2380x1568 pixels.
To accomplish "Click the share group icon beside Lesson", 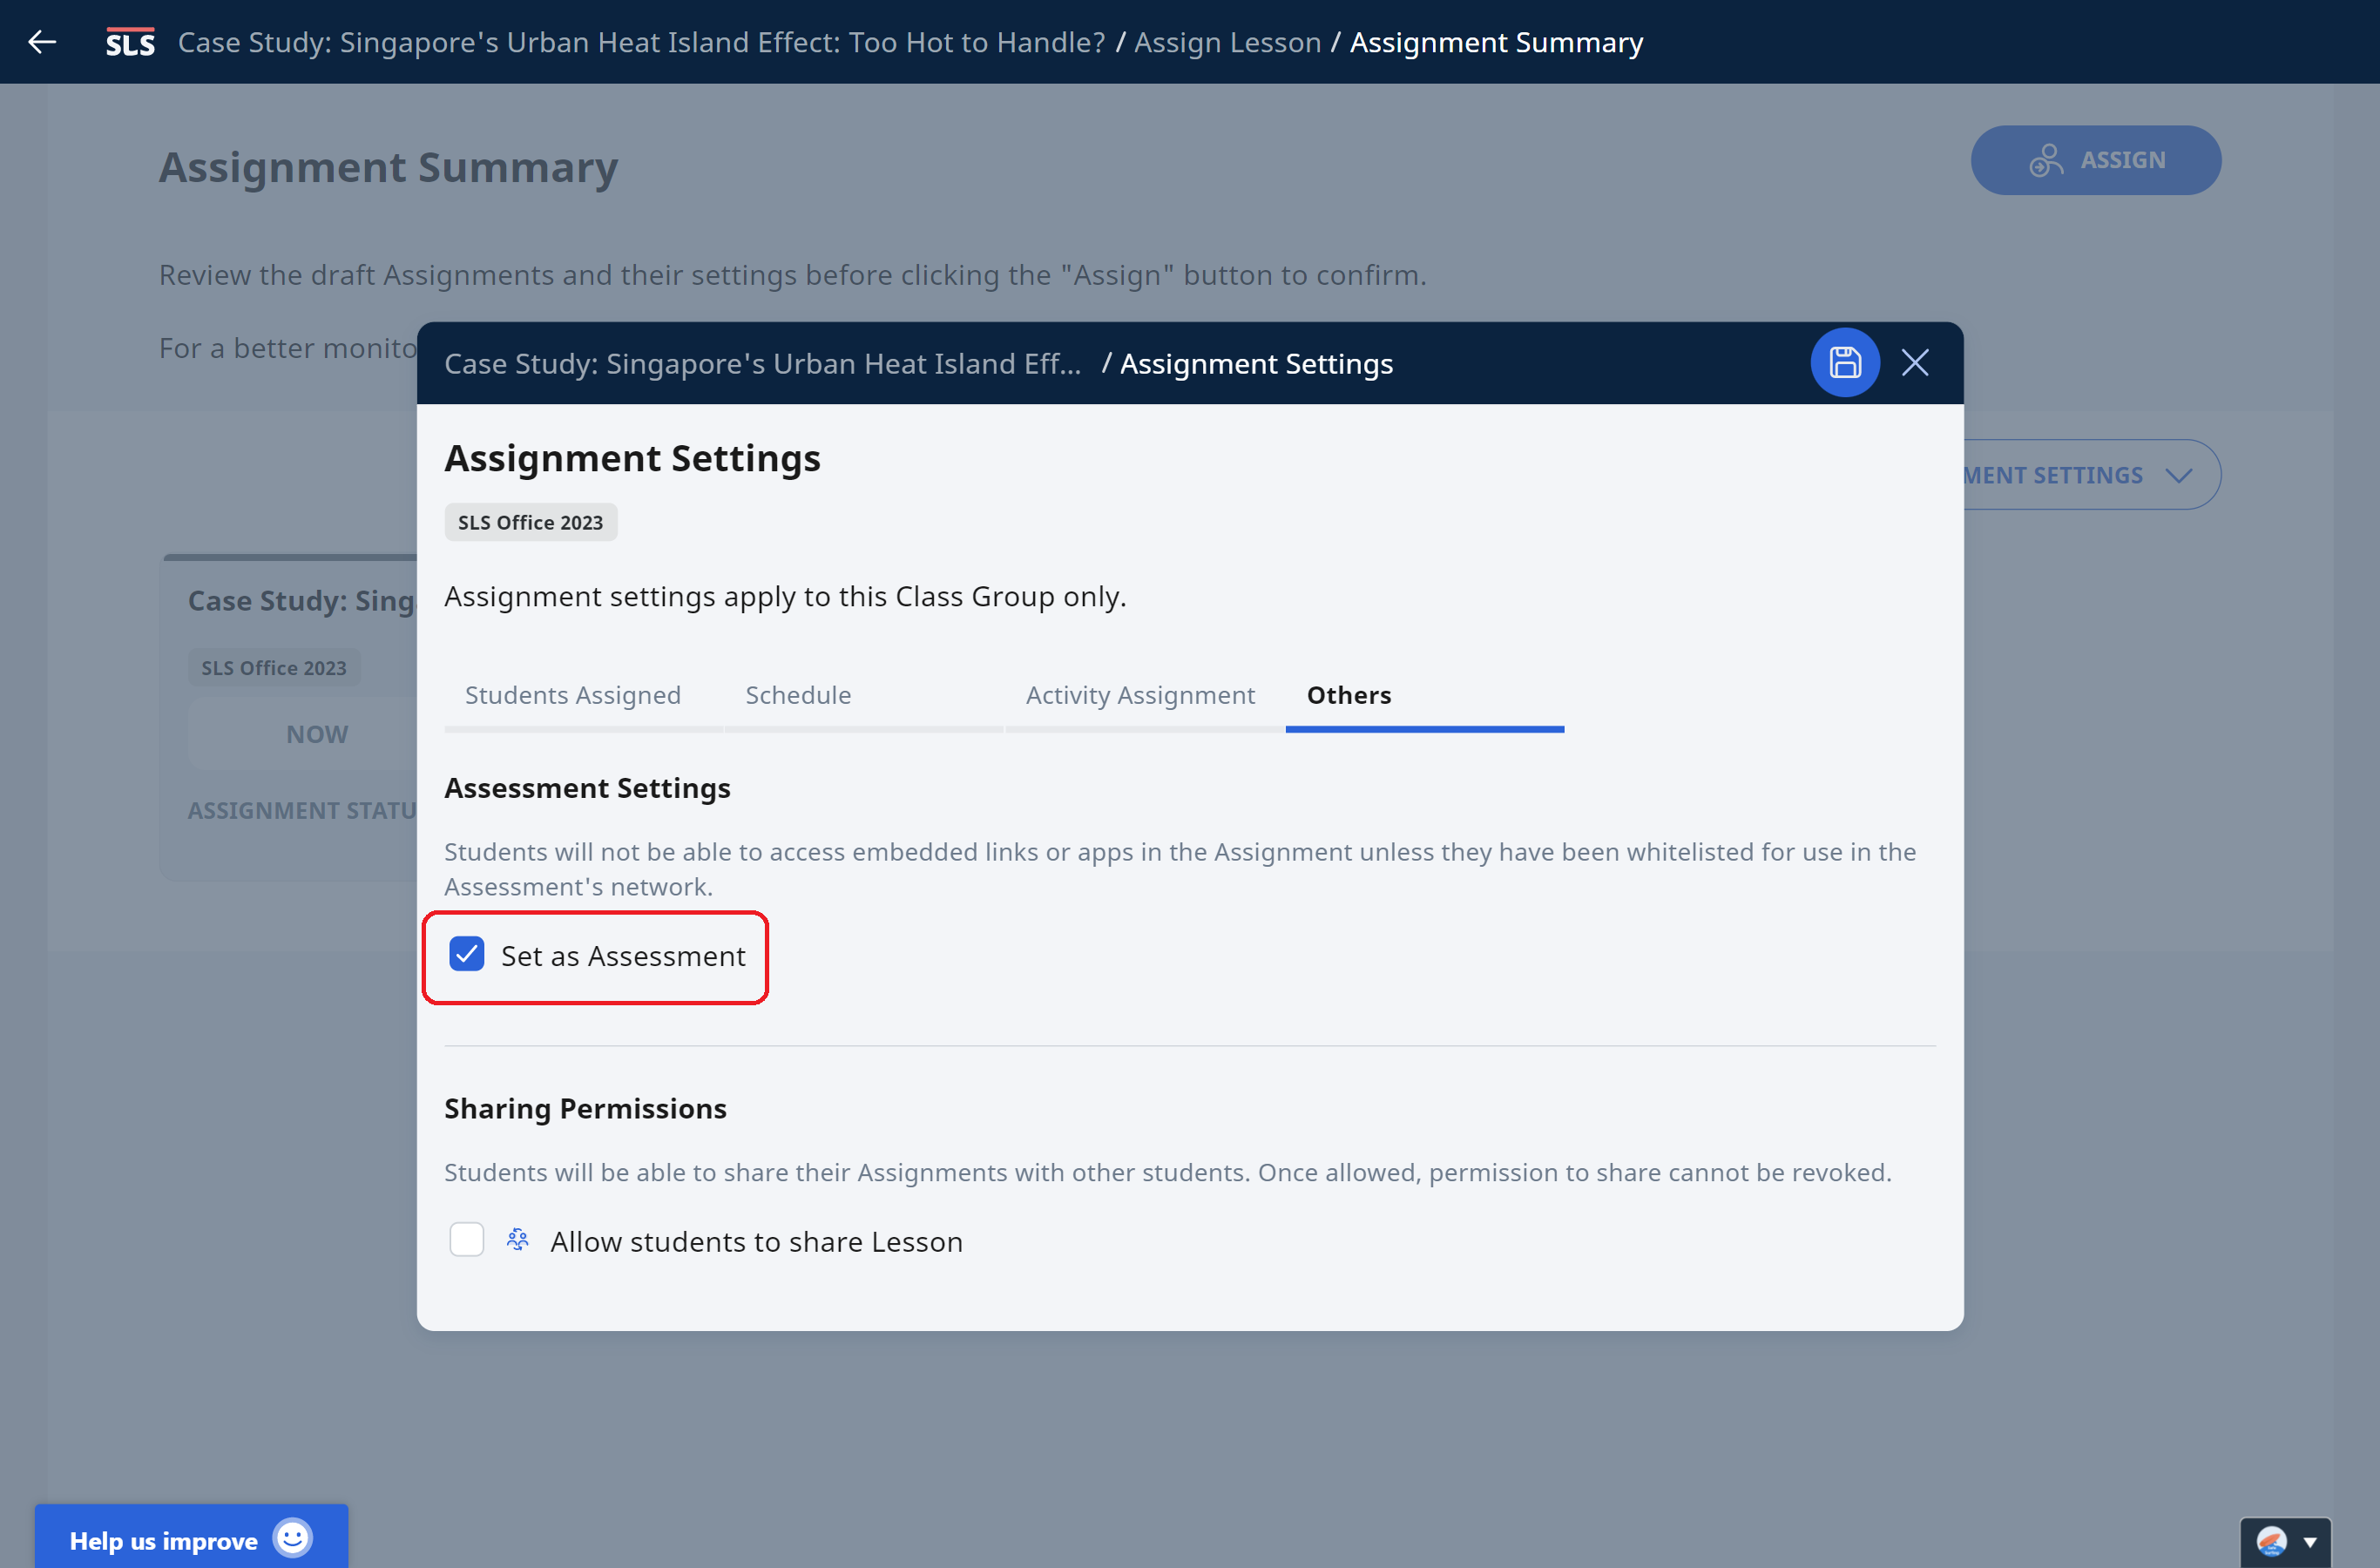I will [517, 1240].
